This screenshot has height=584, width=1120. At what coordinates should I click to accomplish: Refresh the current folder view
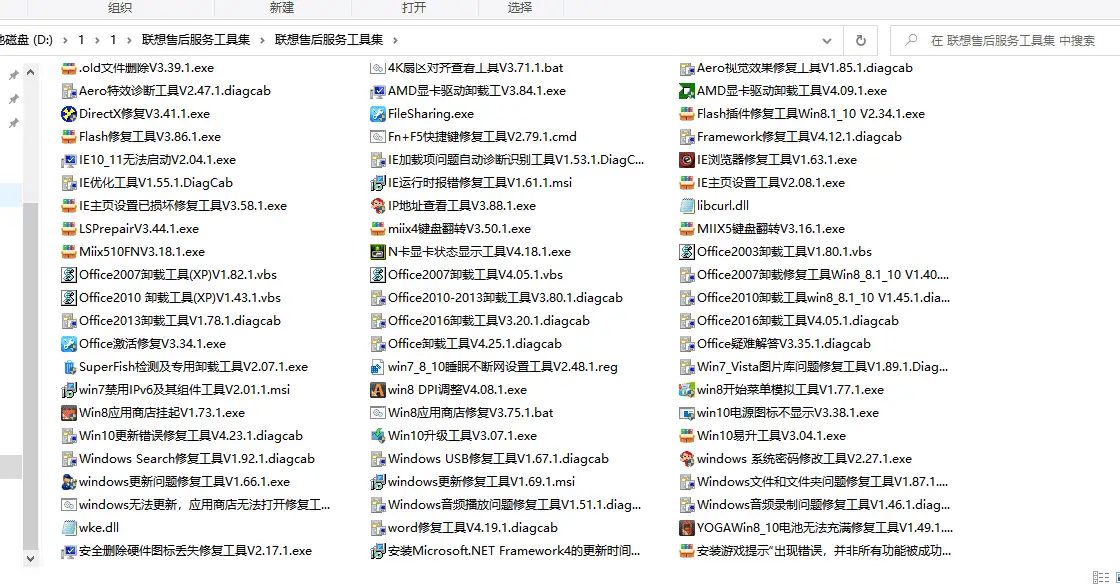pyautogui.click(x=860, y=41)
